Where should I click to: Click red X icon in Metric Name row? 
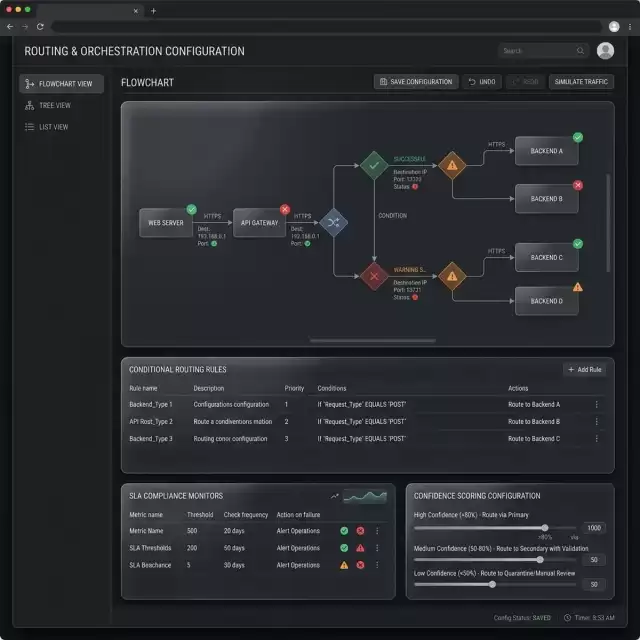pos(360,531)
